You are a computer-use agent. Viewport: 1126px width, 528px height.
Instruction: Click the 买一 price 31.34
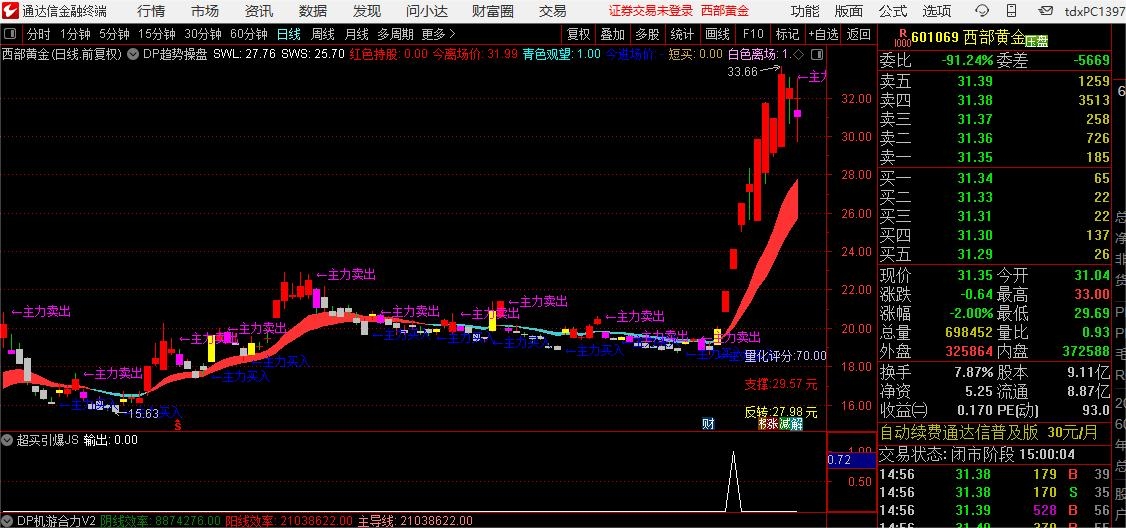point(974,178)
